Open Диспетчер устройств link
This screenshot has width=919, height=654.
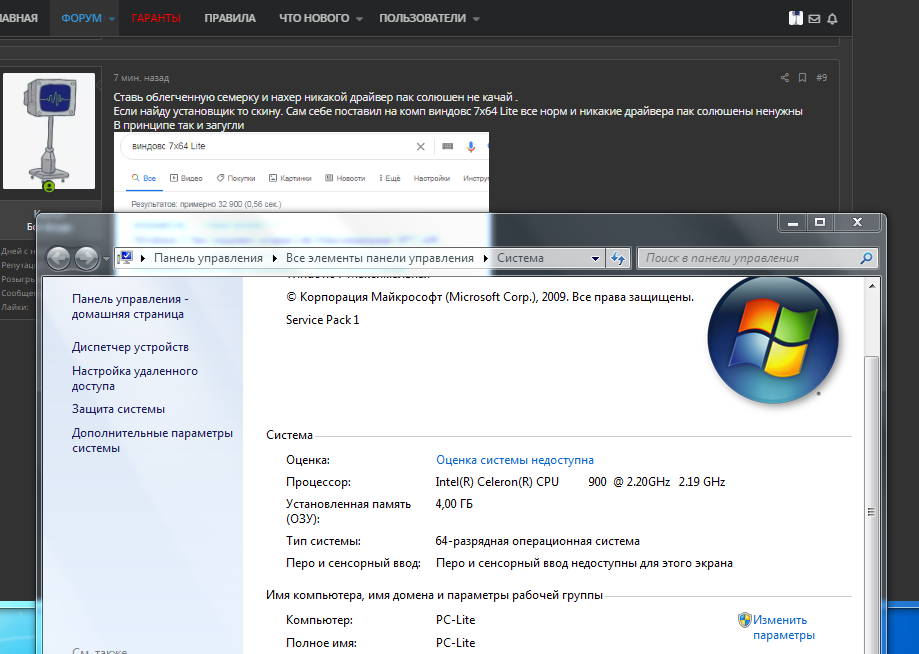130,347
